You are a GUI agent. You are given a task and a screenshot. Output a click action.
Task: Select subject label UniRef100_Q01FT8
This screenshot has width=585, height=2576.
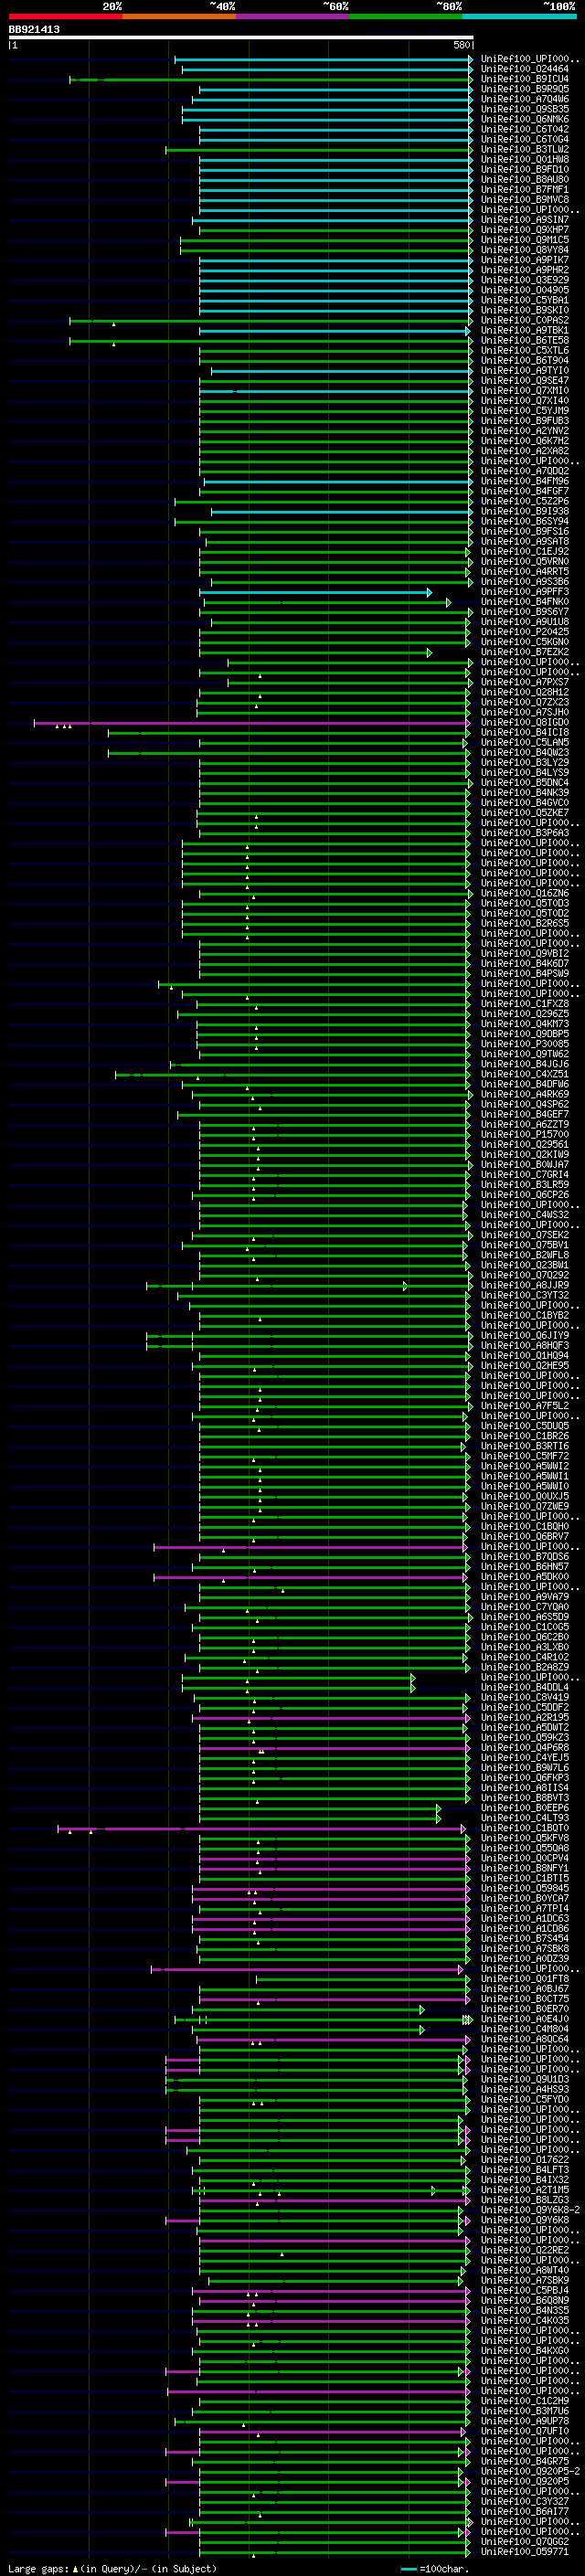click(525, 1979)
